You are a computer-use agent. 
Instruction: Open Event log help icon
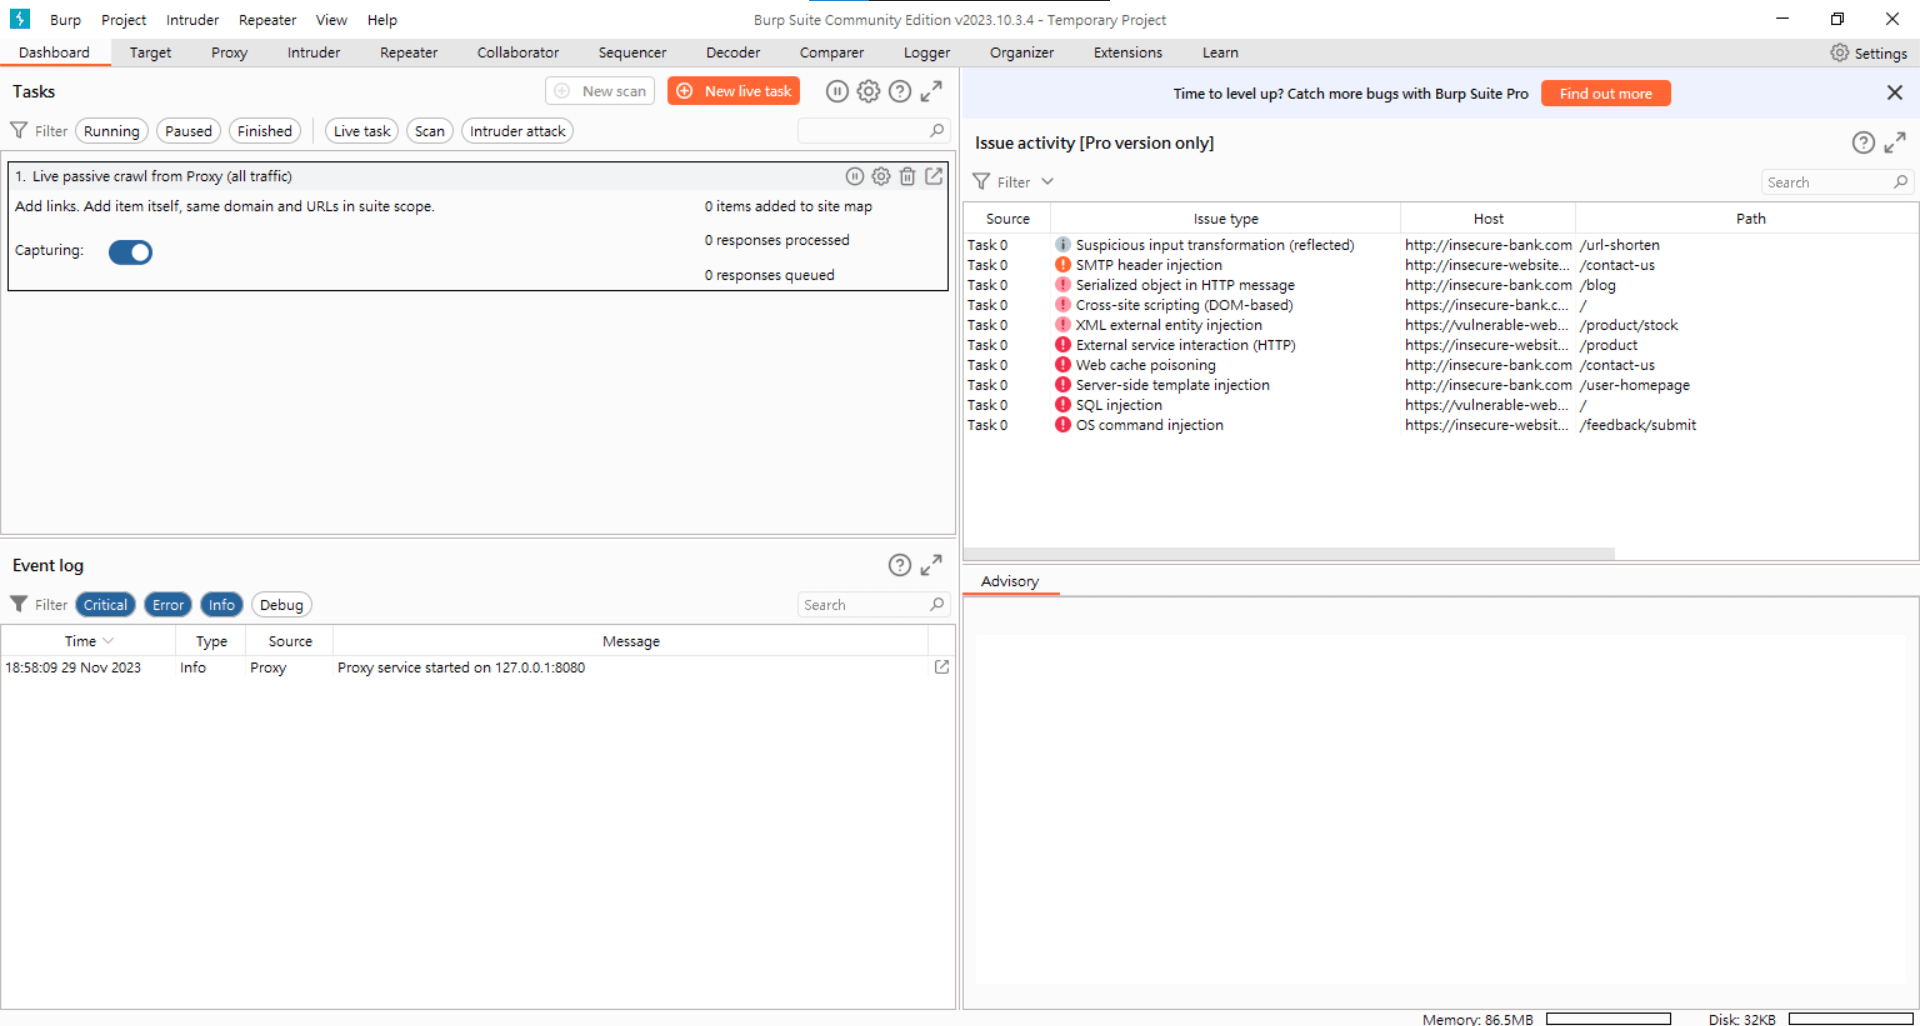(900, 565)
